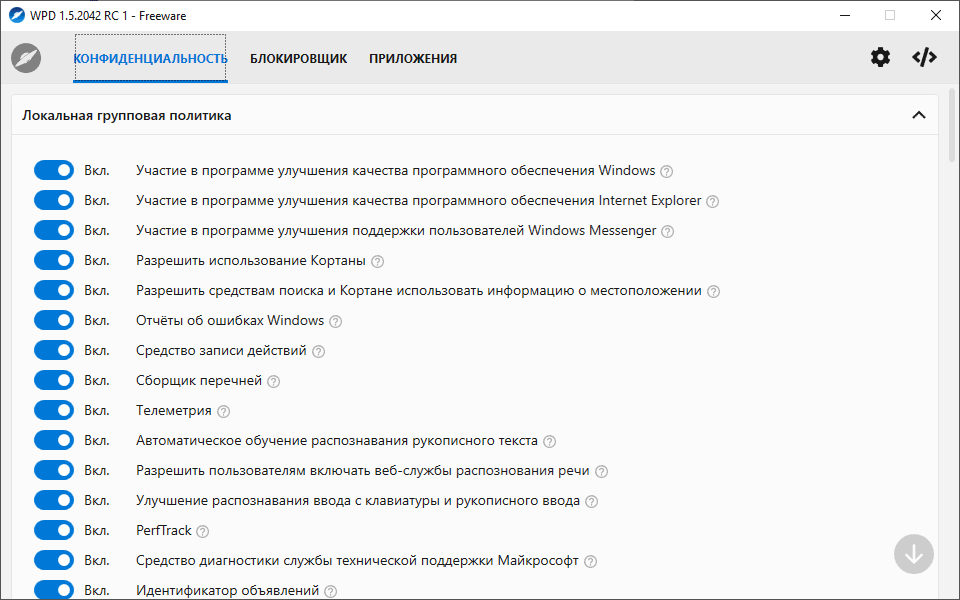The width and height of the screenshot is (960, 600).
Task: Click the code brackets icon
Action: [x=924, y=58]
